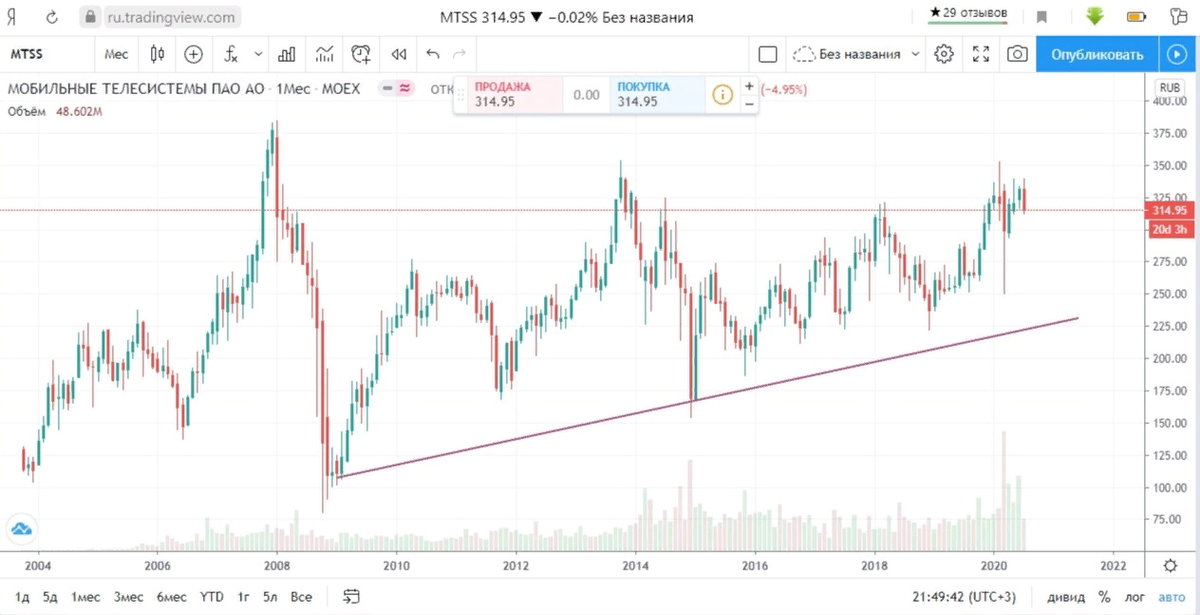Open go-to-date calendar icon
The width and height of the screenshot is (1200, 615).
pos(351,597)
